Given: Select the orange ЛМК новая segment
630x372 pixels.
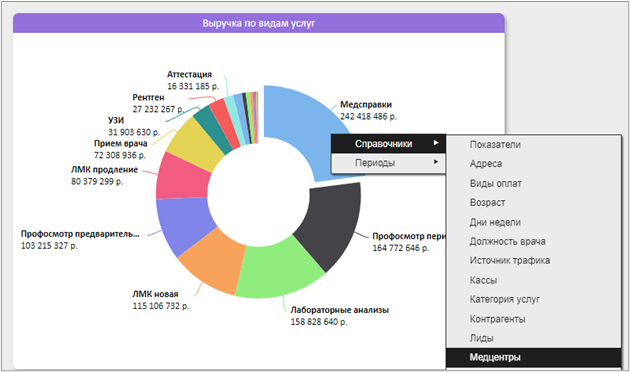Looking at the screenshot, I should click(213, 261).
